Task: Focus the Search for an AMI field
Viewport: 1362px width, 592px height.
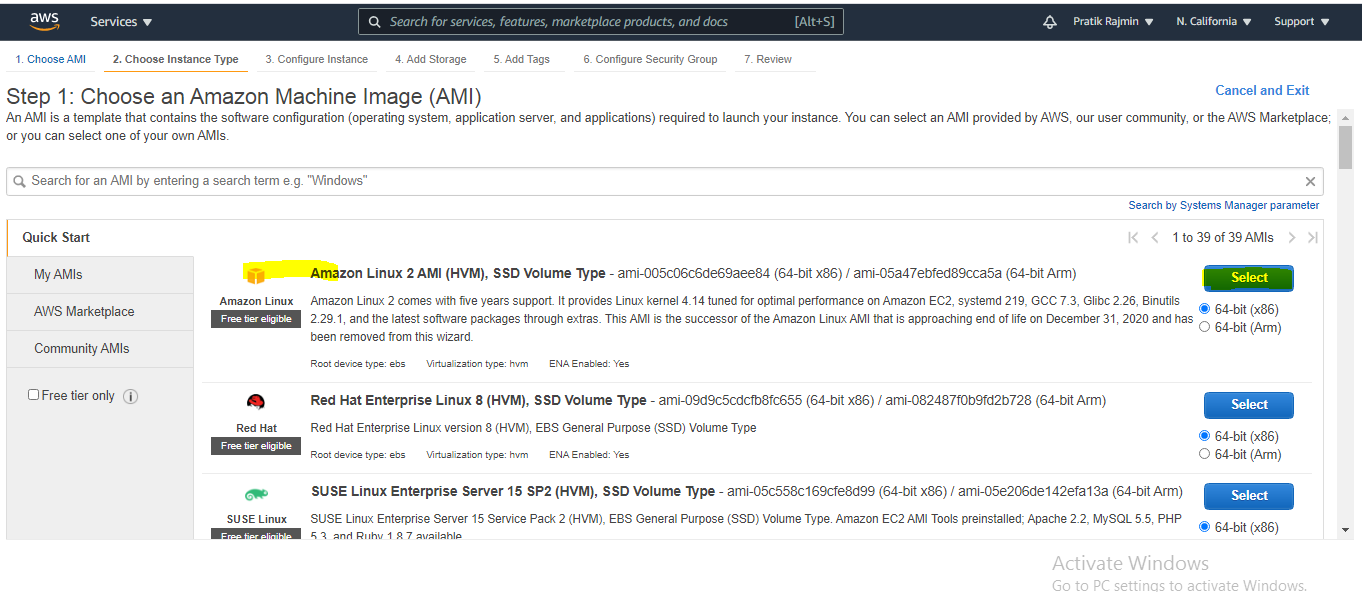Action: (664, 181)
